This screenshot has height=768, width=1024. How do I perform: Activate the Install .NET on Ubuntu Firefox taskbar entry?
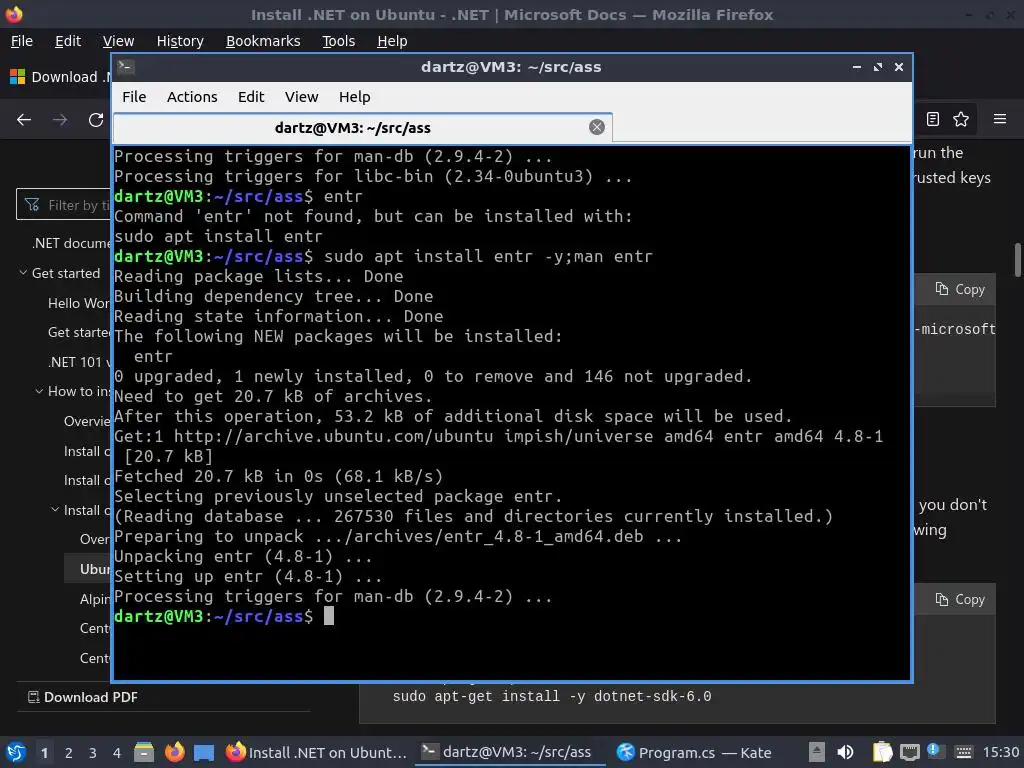(317, 752)
